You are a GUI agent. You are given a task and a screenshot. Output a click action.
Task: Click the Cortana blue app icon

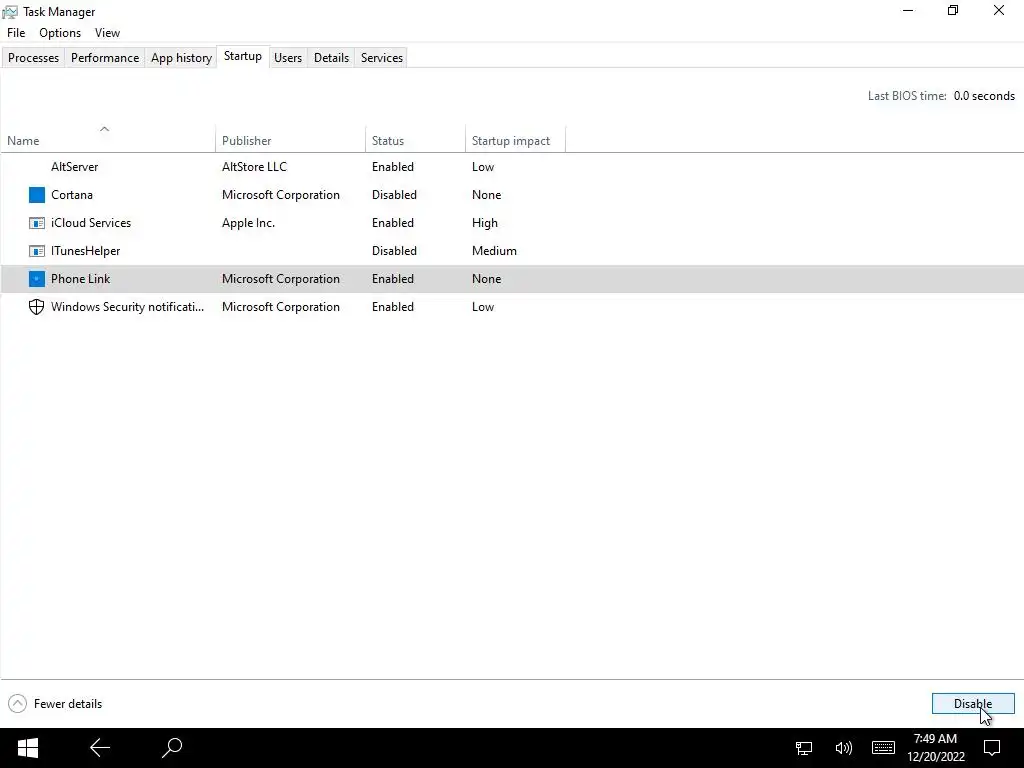tap(37, 195)
